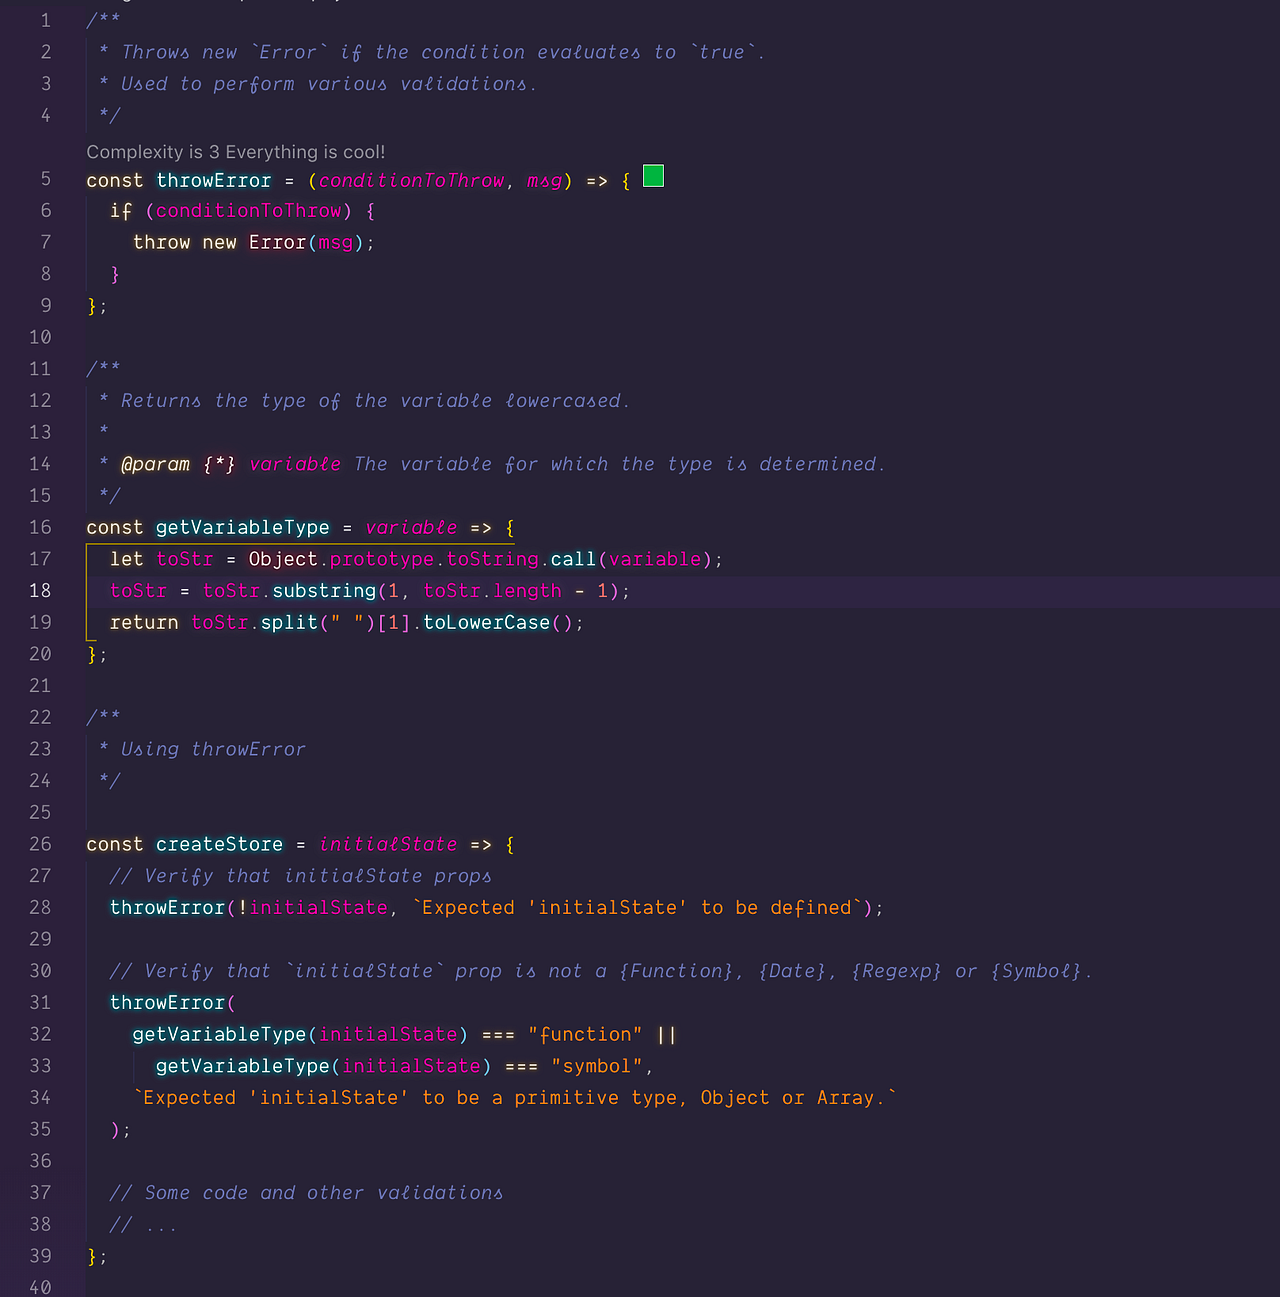Click the green color swatch on line 5

(x=653, y=175)
